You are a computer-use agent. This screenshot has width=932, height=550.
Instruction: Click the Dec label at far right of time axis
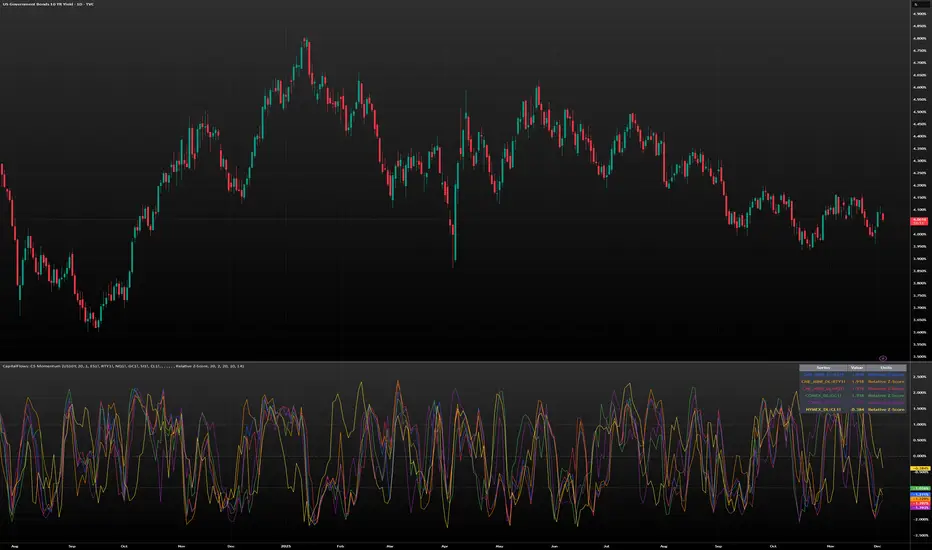coord(877,546)
